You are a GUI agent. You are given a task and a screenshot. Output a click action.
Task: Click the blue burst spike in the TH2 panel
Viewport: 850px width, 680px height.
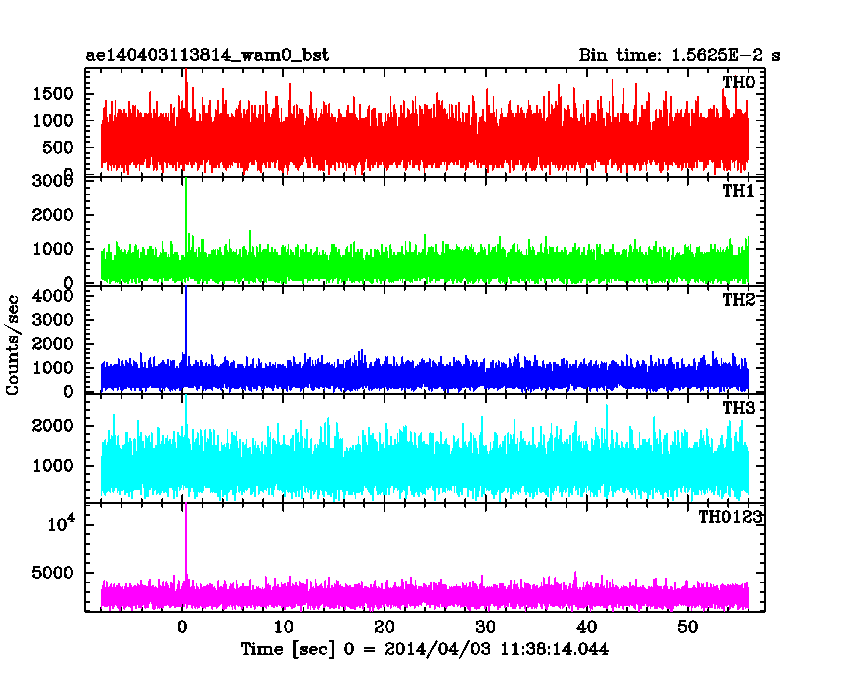coord(186,320)
